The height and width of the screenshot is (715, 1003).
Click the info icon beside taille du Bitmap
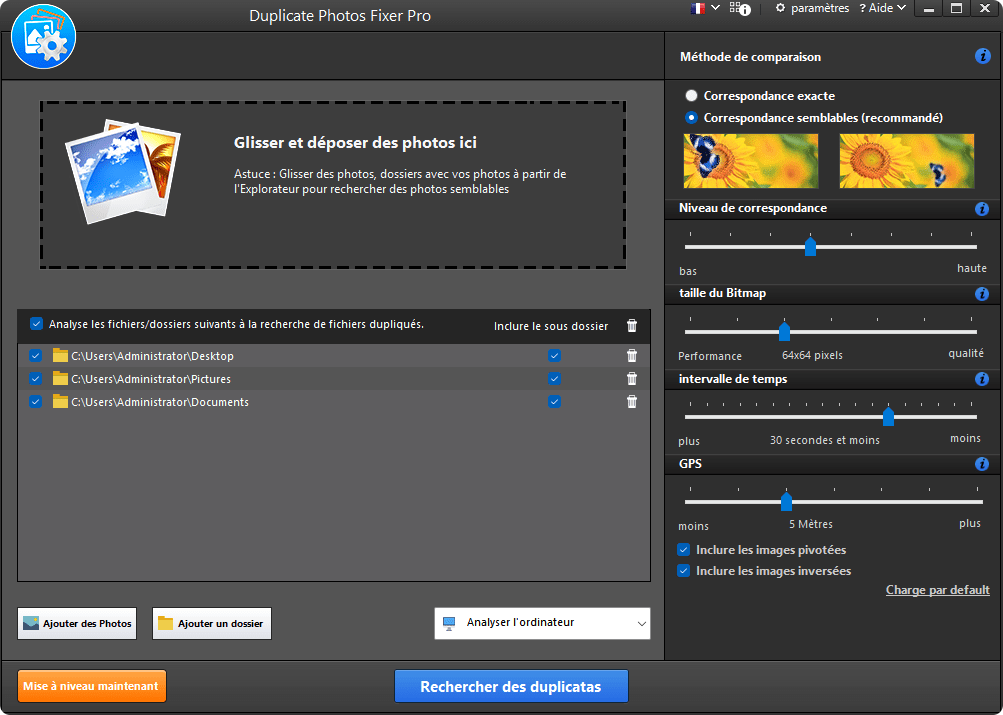981,294
